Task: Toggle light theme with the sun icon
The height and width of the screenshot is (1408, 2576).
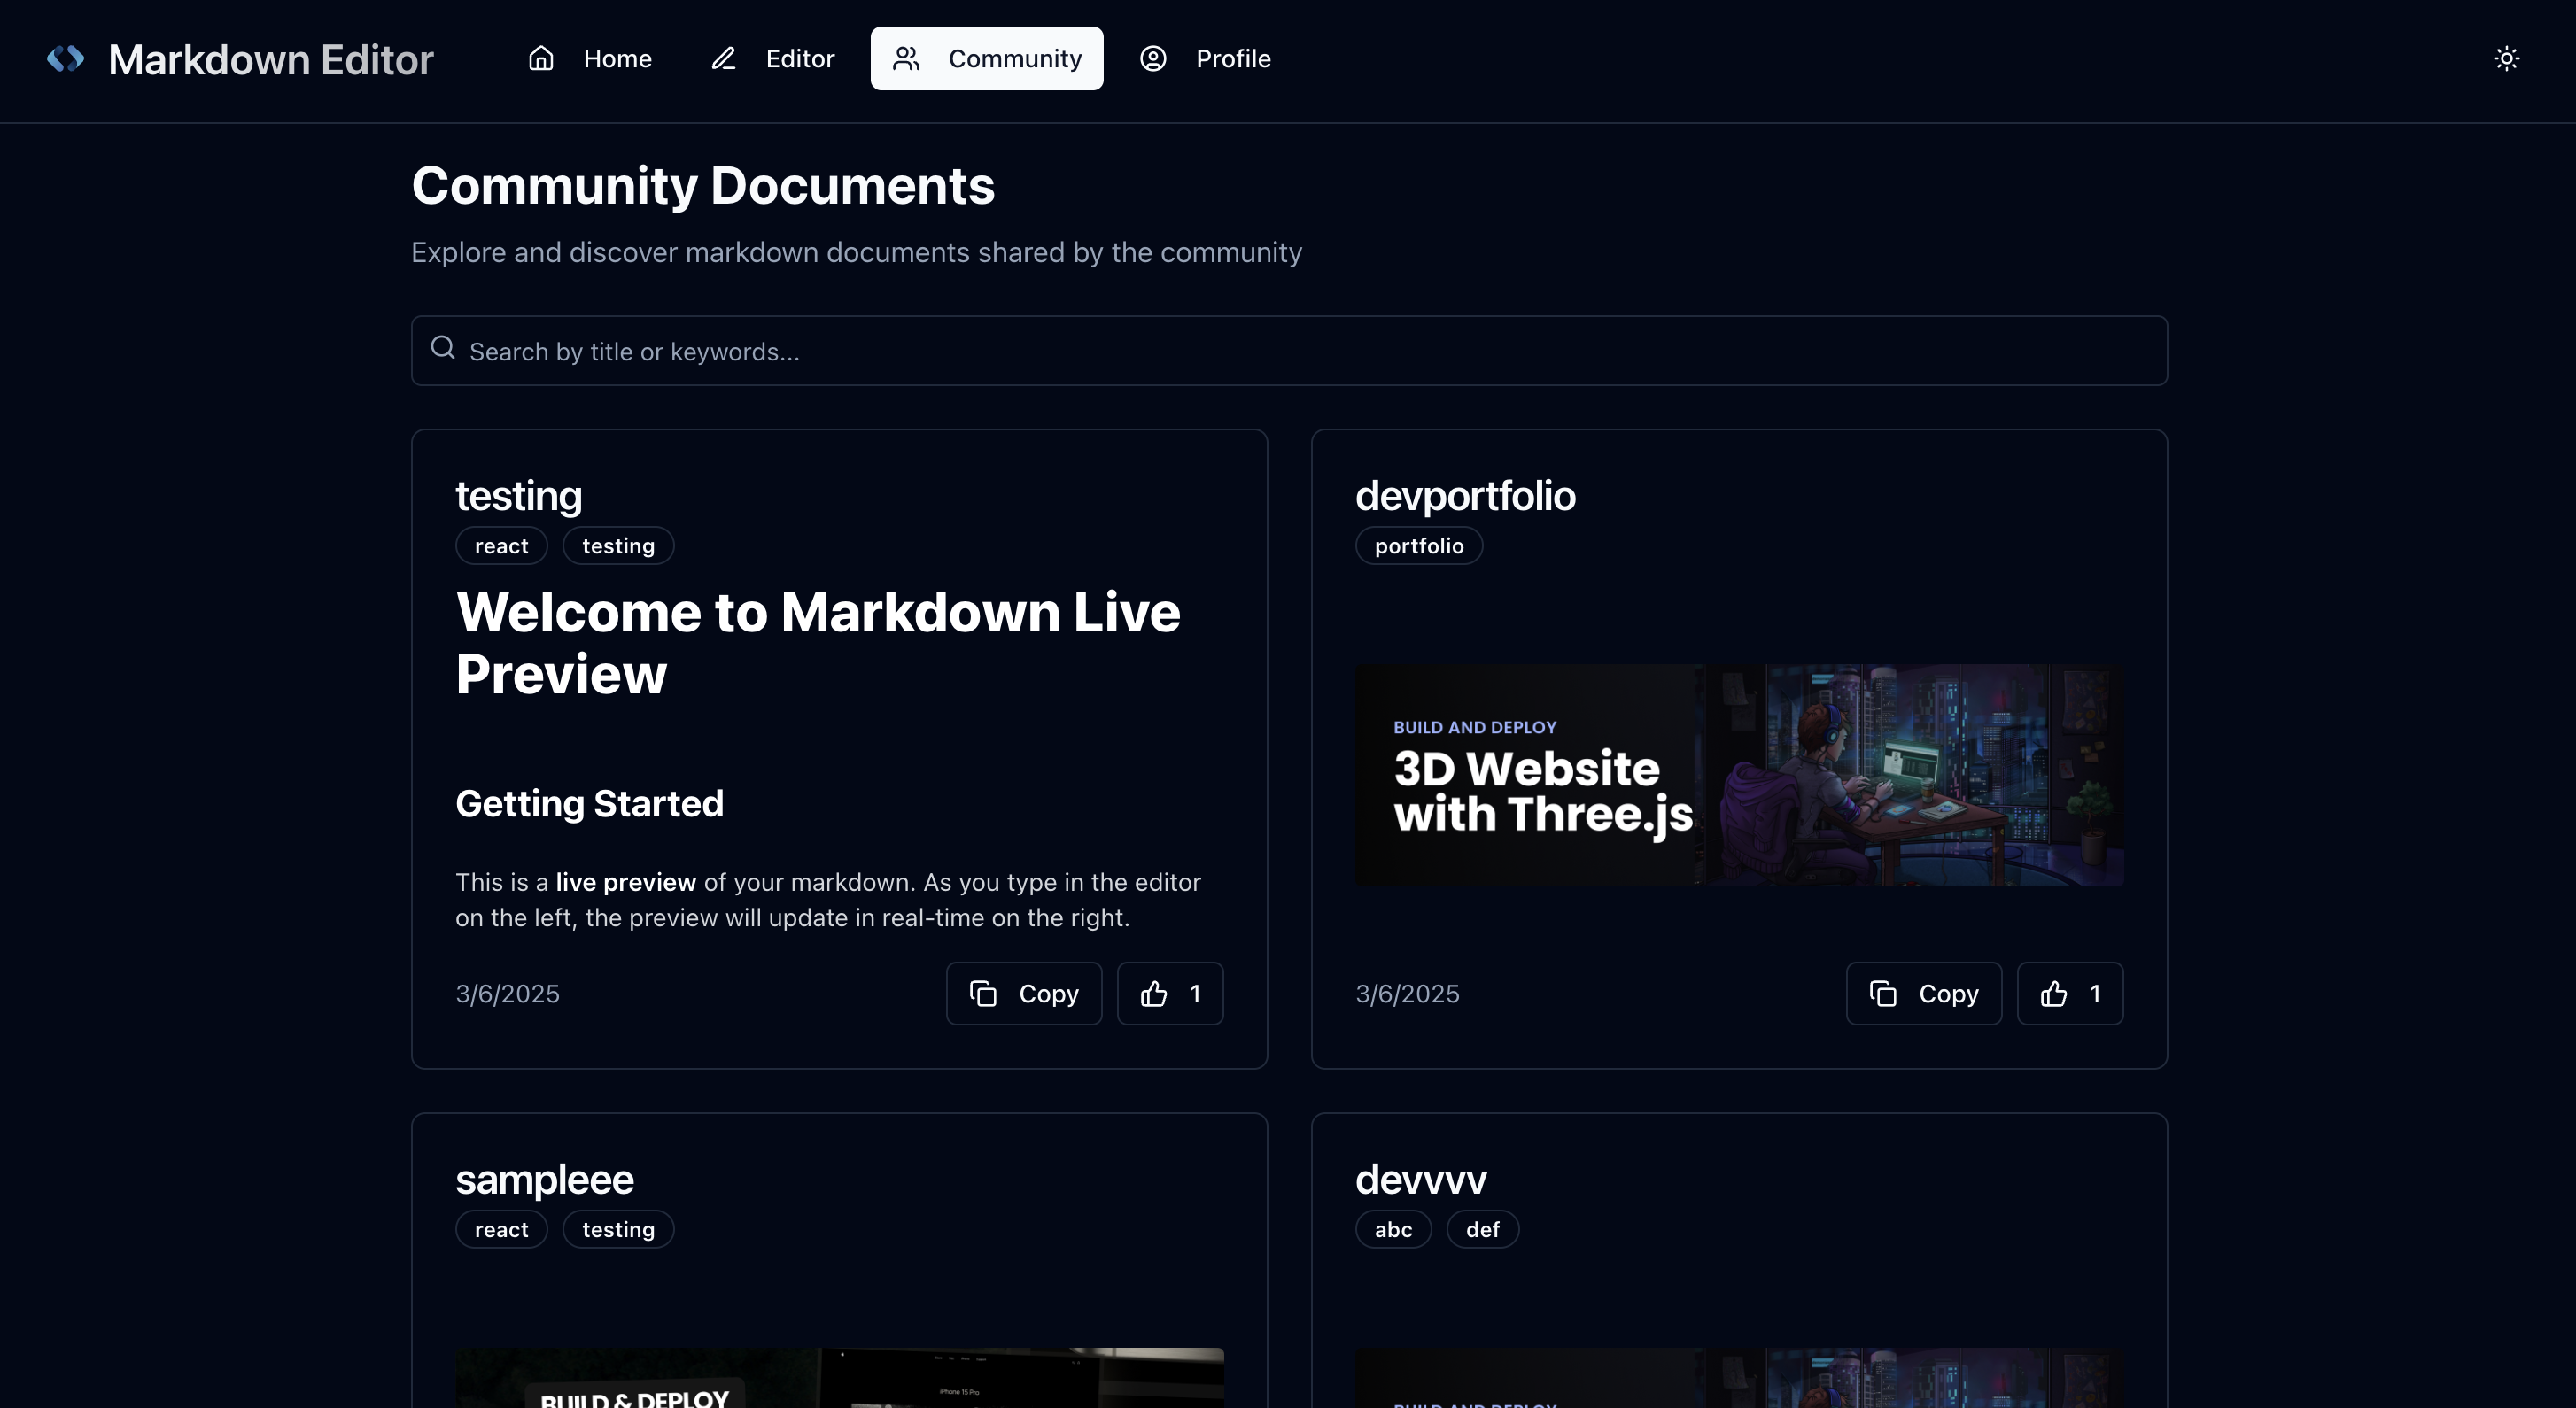Action: (2506, 59)
